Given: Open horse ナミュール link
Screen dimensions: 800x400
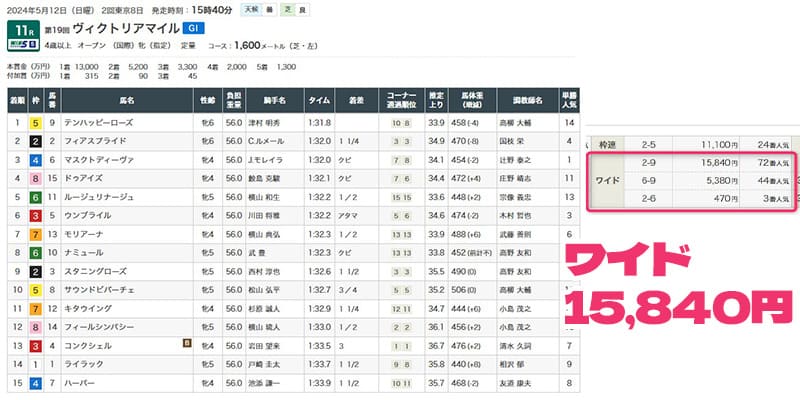Looking at the screenshot, I should pos(84,253).
